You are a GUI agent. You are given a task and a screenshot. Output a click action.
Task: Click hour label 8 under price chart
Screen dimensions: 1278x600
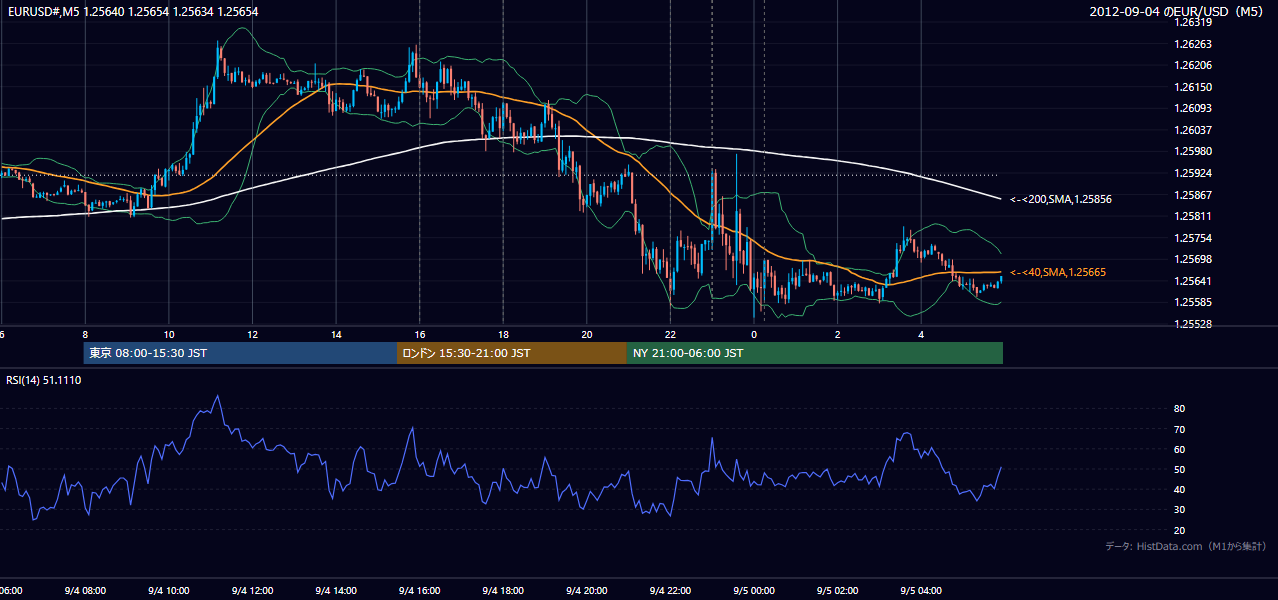point(85,335)
